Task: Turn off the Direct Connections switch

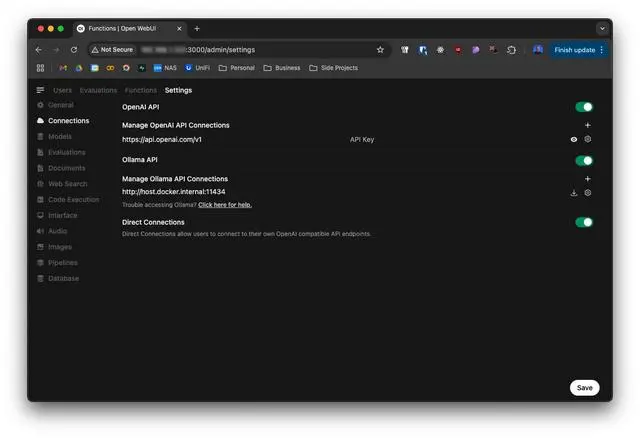Action: [x=584, y=222]
